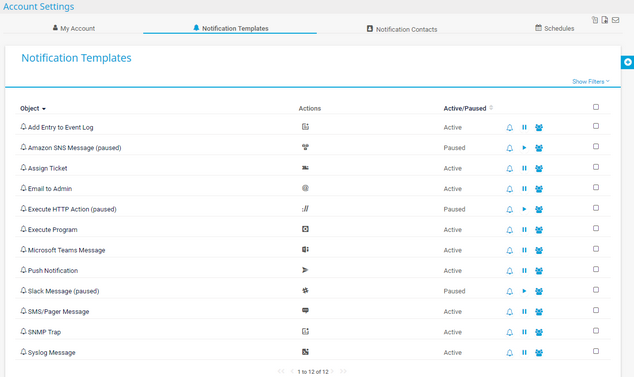Click blue bell icon for Push Notification
The image size is (634, 377).
click(x=509, y=271)
